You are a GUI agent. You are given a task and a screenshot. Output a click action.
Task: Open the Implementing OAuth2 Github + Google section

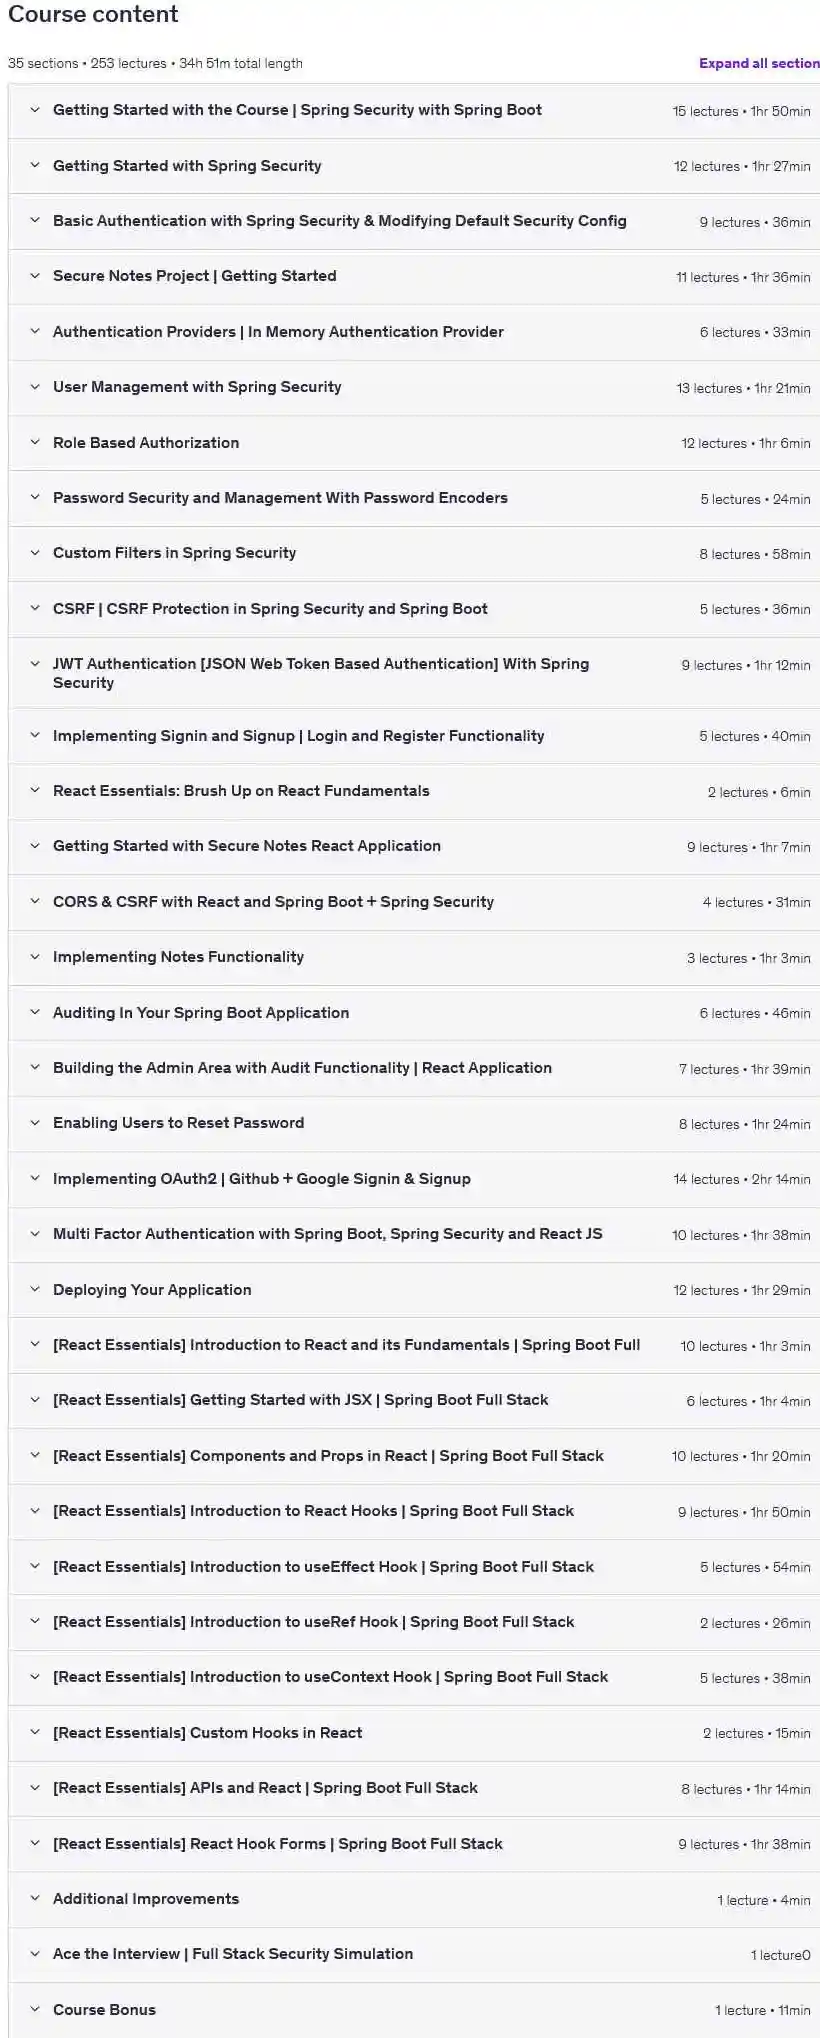pos(414,1179)
